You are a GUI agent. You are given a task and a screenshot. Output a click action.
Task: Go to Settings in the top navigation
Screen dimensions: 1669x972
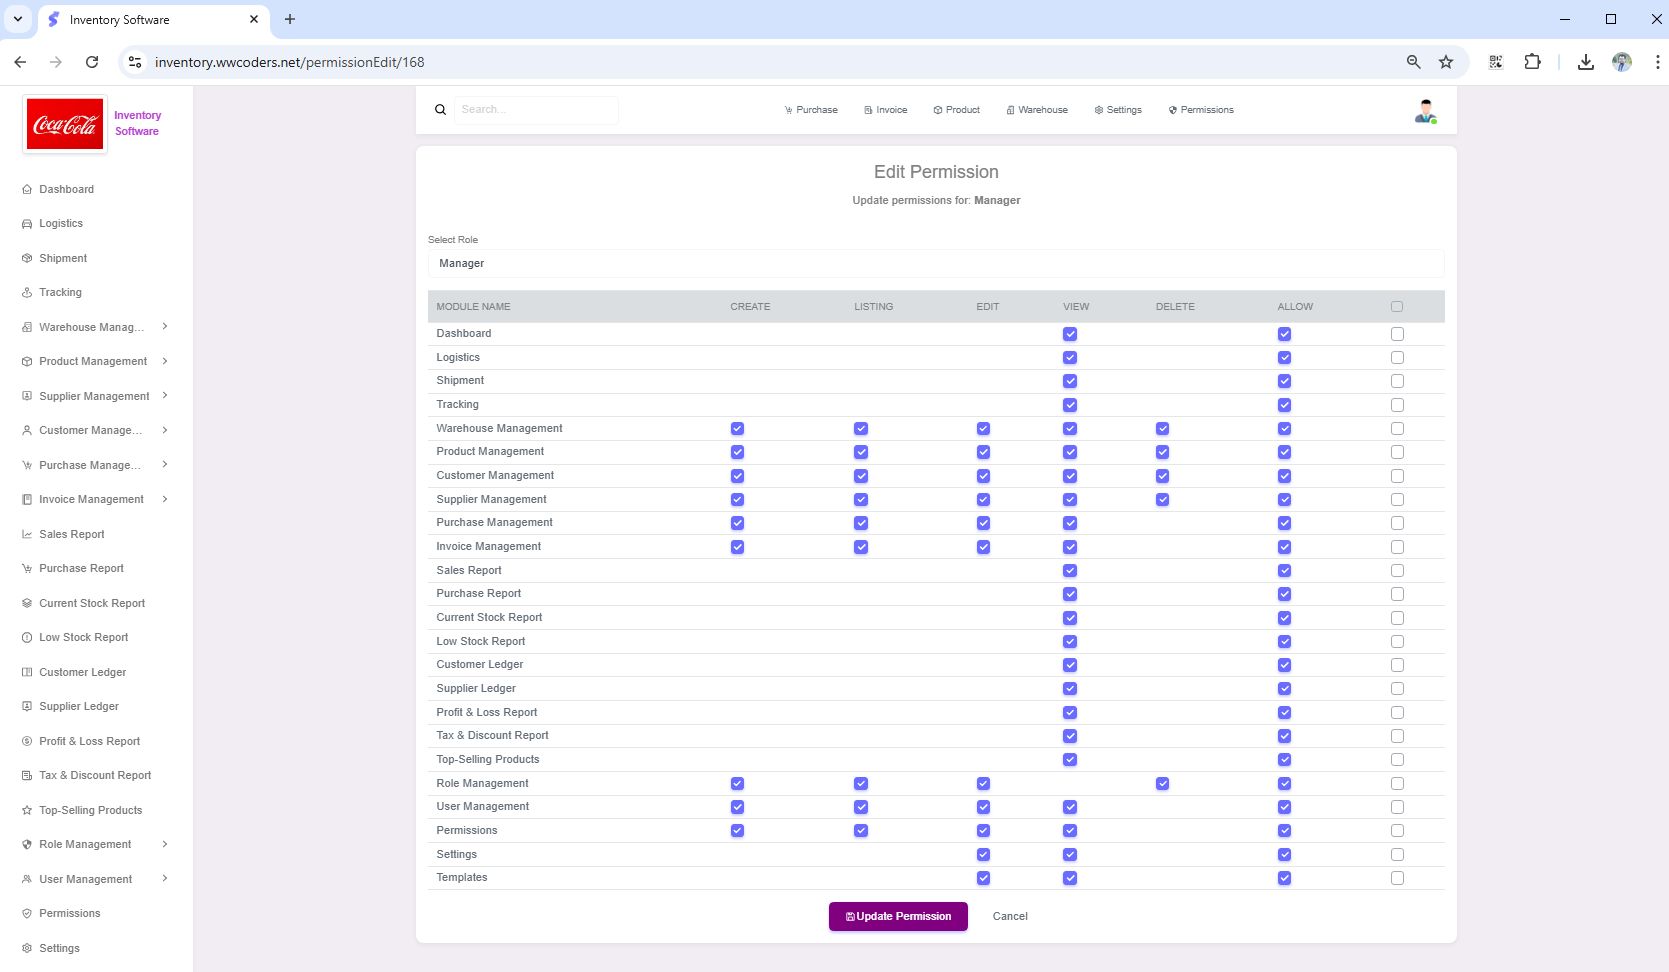(x=1118, y=110)
